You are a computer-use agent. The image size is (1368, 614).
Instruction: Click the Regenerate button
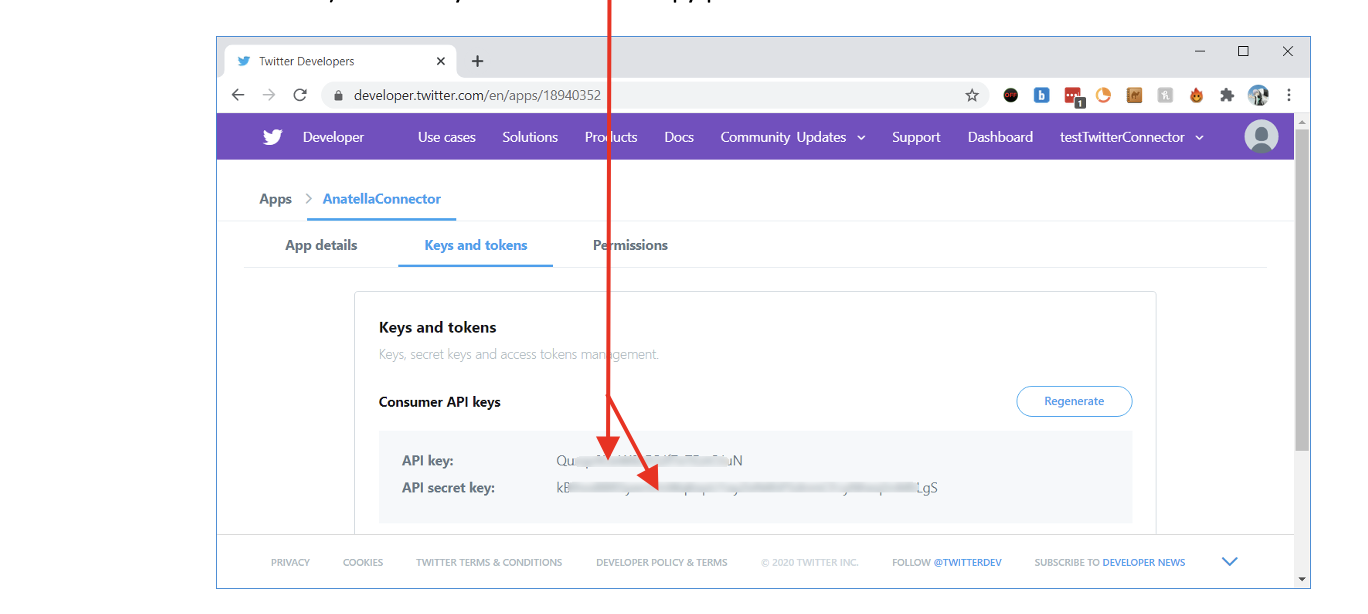1074,401
